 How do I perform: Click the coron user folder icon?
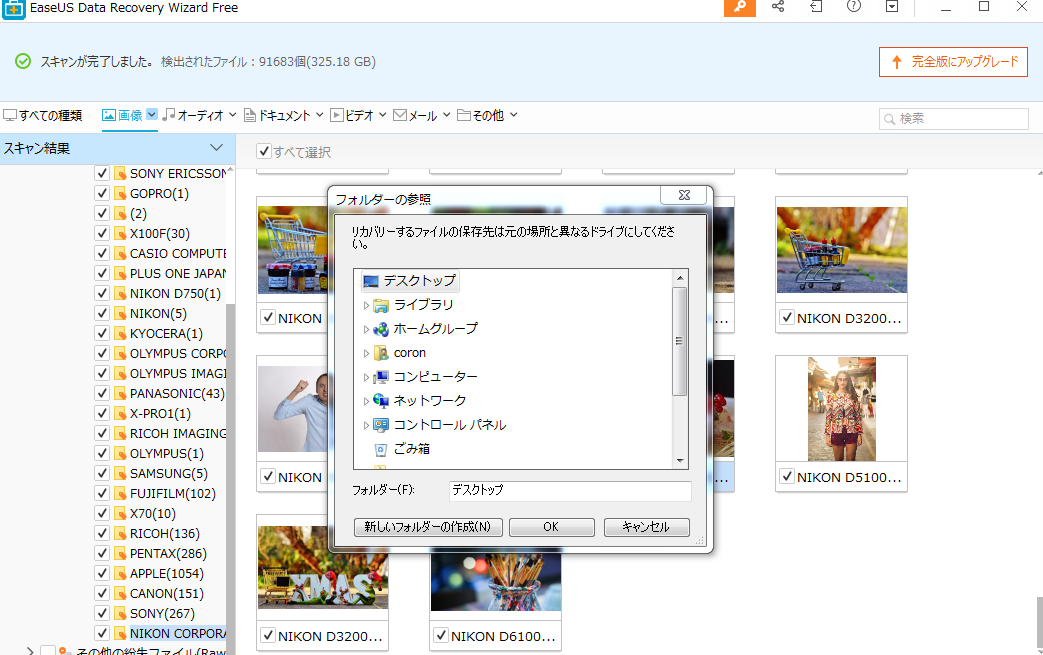(380, 353)
